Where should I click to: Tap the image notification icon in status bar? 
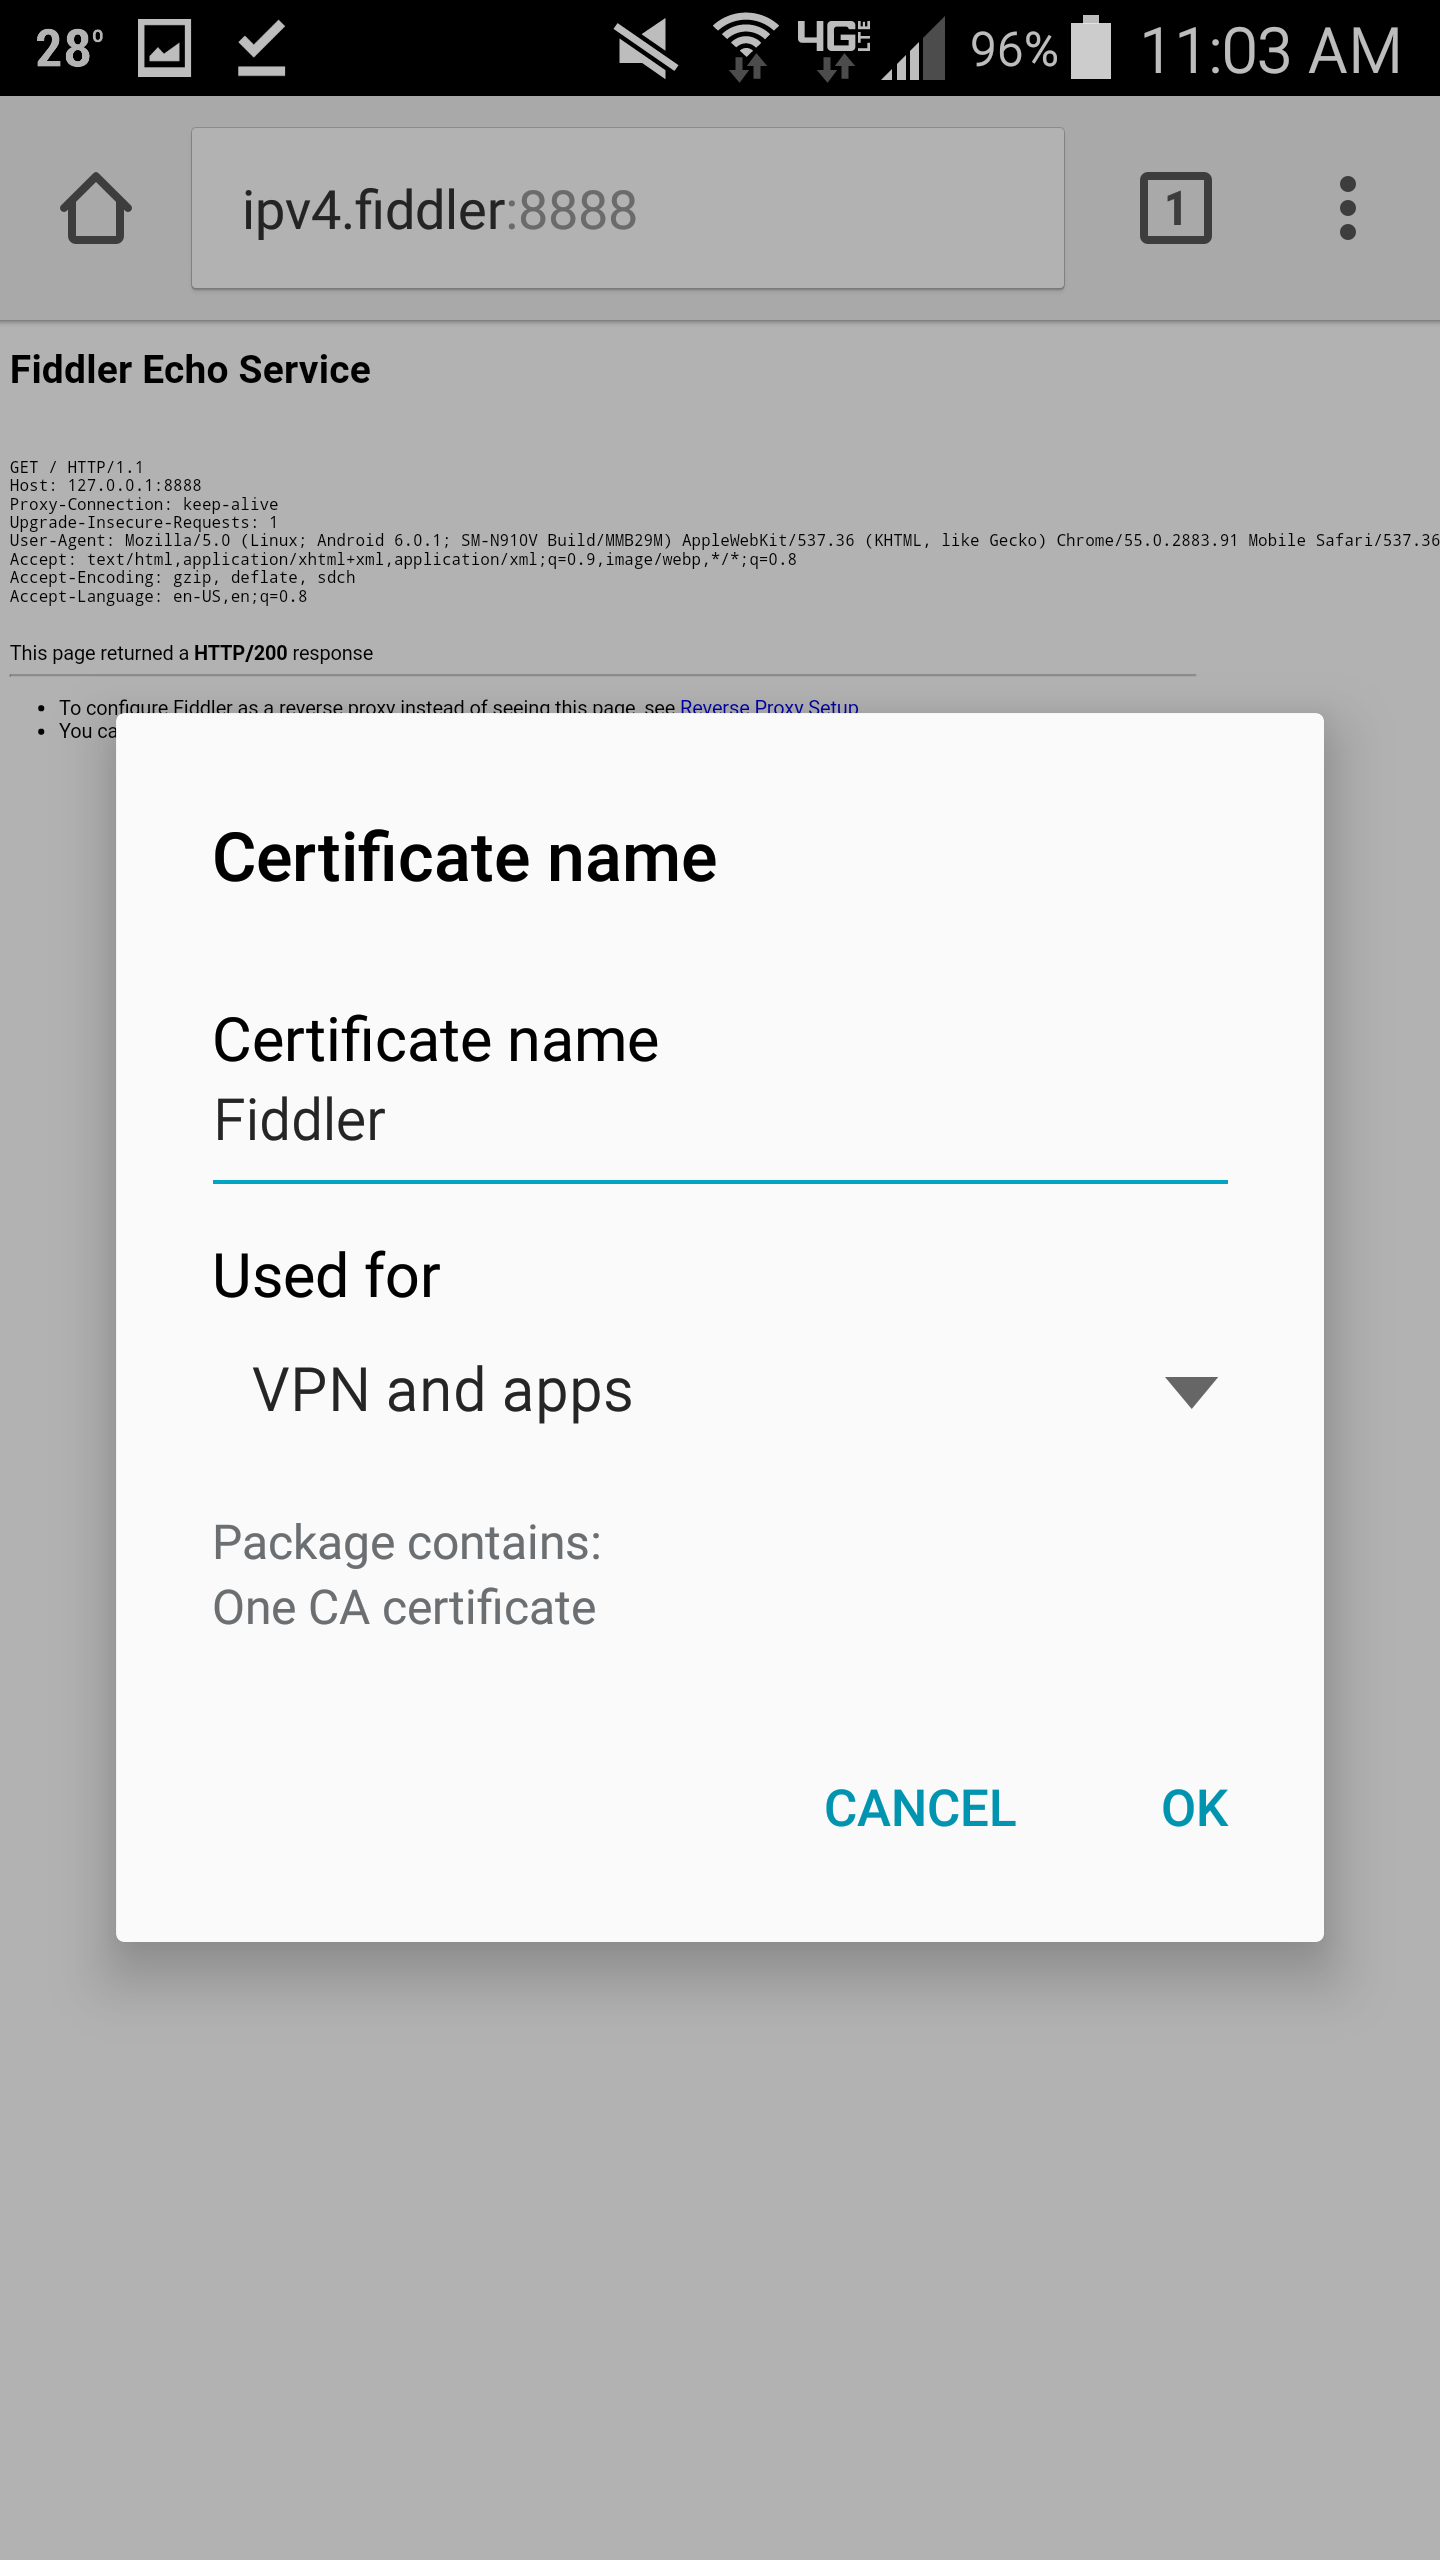(164, 48)
